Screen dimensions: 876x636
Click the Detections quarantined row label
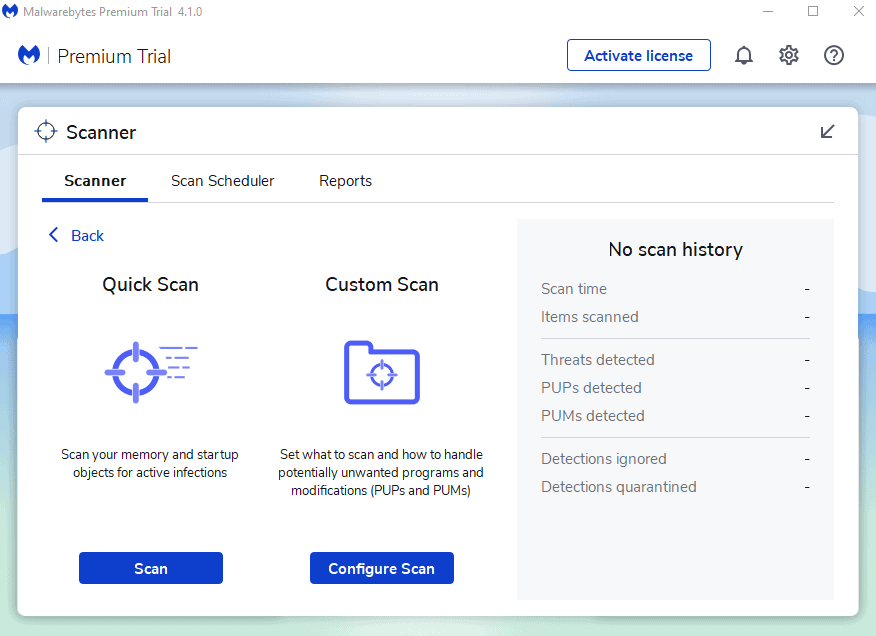618,487
